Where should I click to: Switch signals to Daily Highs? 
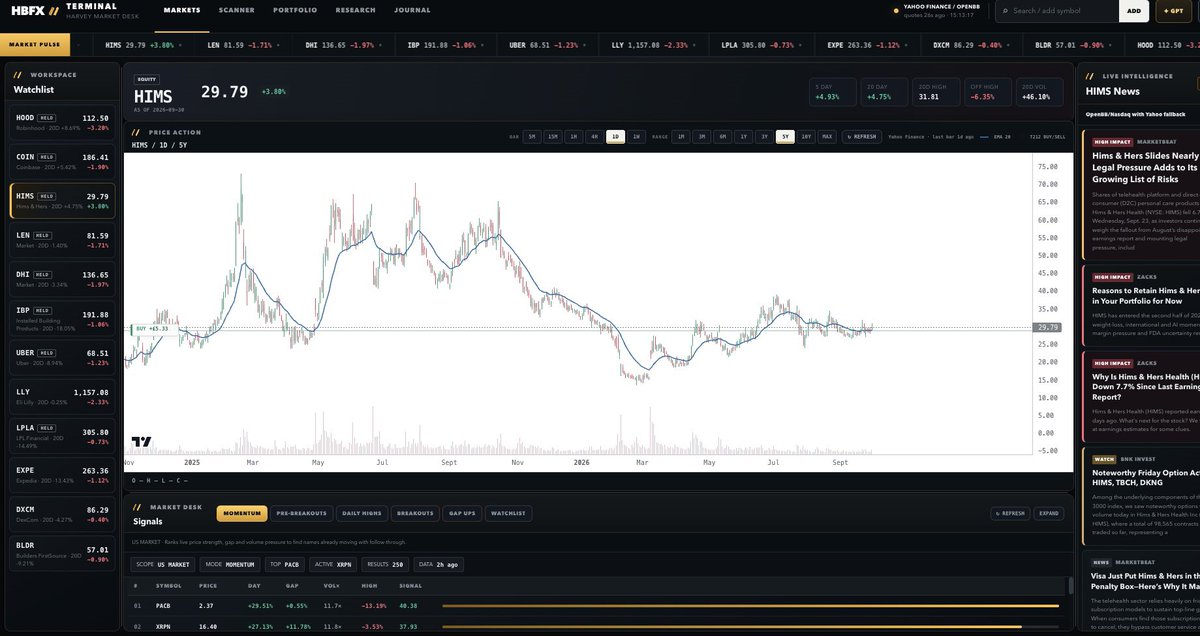point(361,513)
